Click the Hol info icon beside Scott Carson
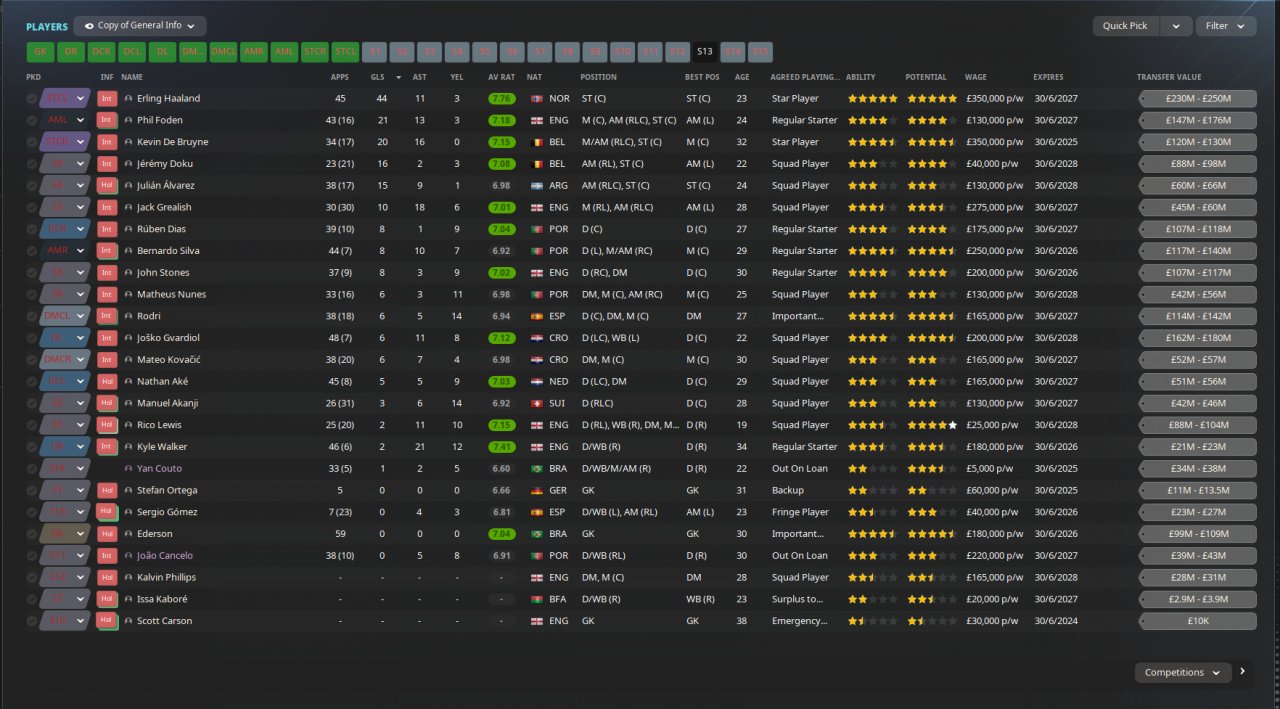Viewport: 1280px width, 709px height. (107, 621)
